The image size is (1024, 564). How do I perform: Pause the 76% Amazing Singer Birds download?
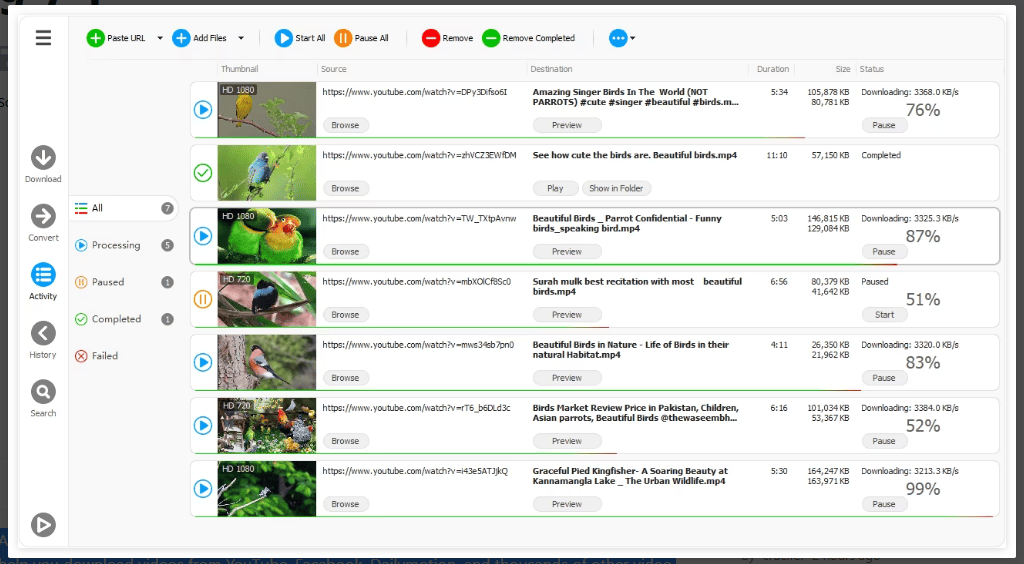[884, 125]
